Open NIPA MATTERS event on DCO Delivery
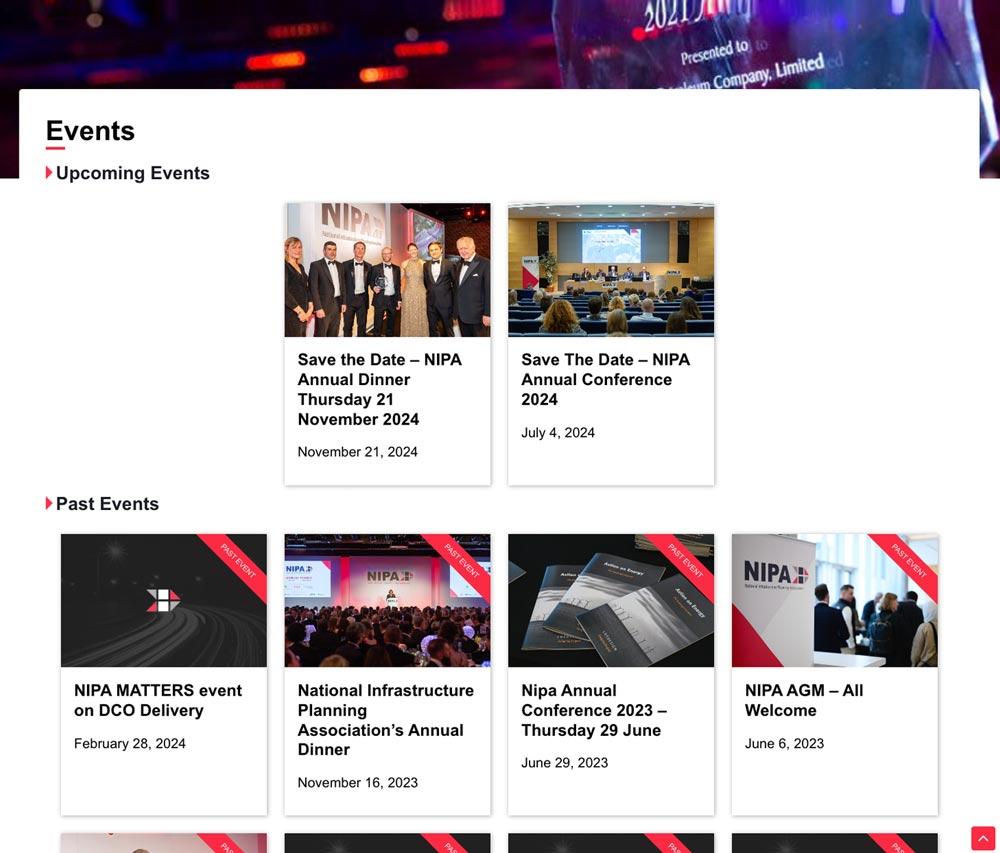 point(158,700)
